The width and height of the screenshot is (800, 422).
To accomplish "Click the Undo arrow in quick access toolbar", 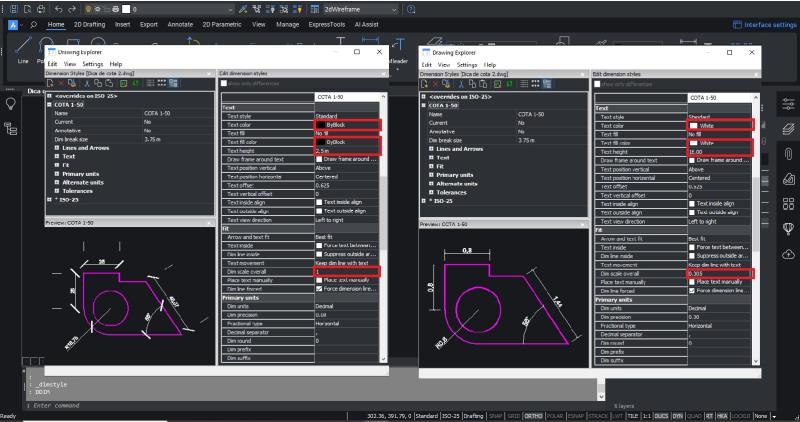I will pos(58,8).
